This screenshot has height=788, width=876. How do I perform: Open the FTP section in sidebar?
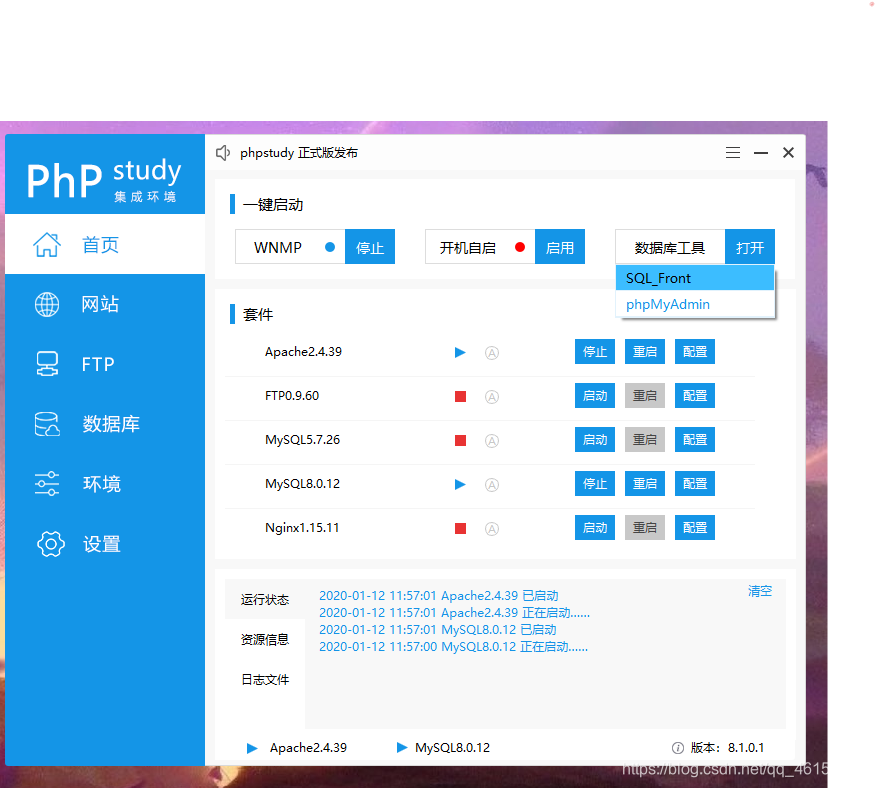(x=105, y=364)
